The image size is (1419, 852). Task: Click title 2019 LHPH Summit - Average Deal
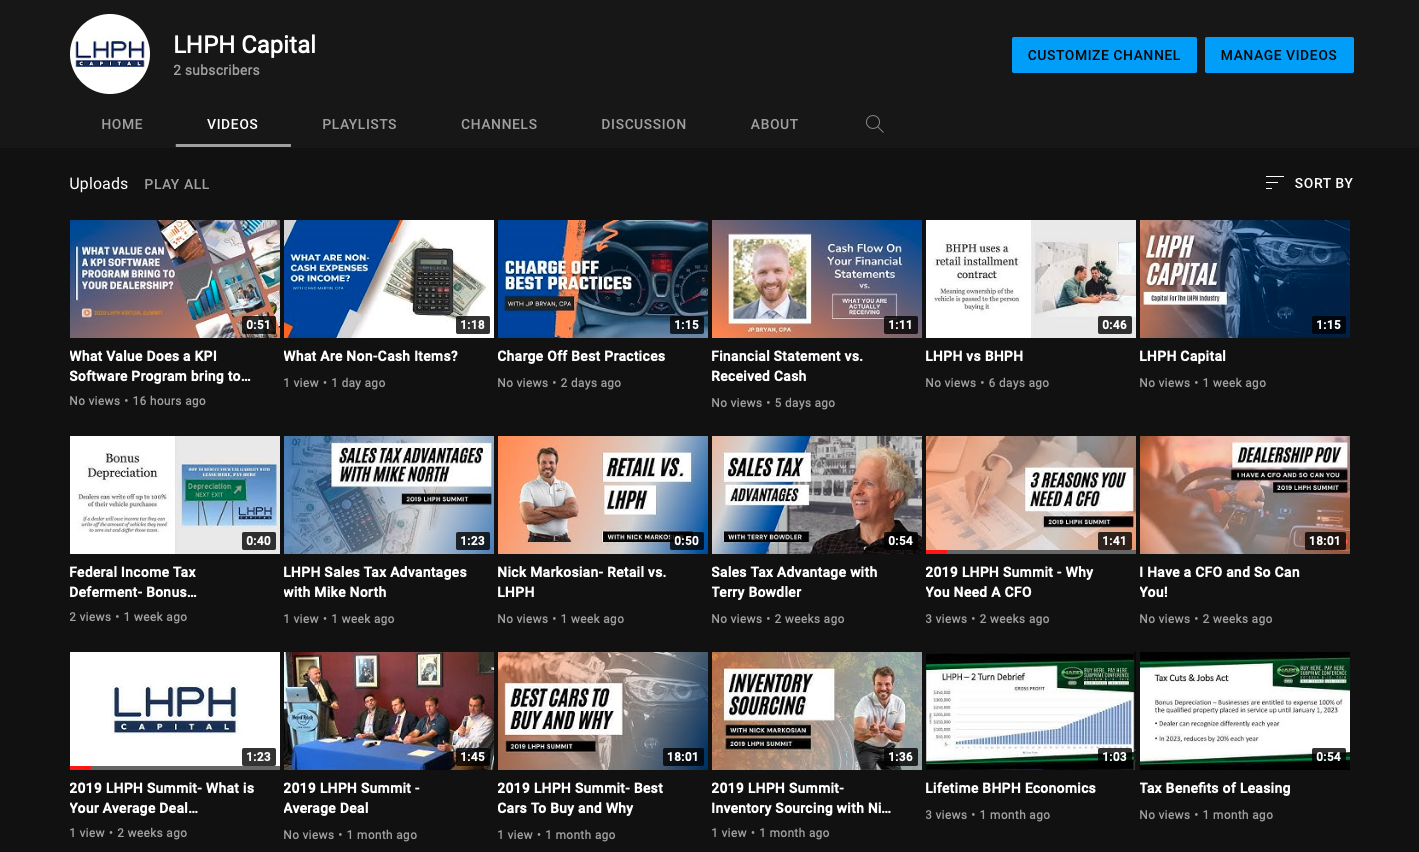click(352, 798)
